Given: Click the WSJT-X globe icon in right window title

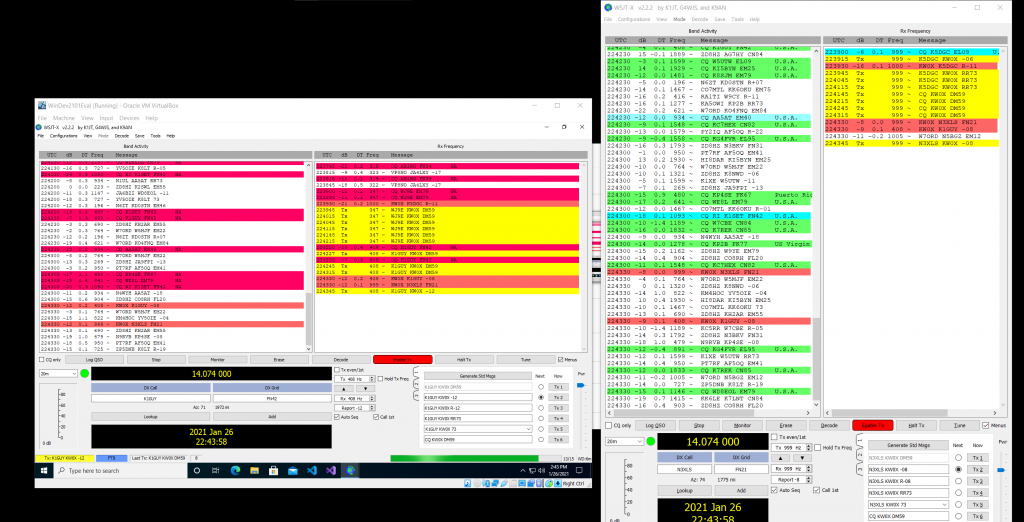Looking at the screenshot, I should (x=609, y=7).
